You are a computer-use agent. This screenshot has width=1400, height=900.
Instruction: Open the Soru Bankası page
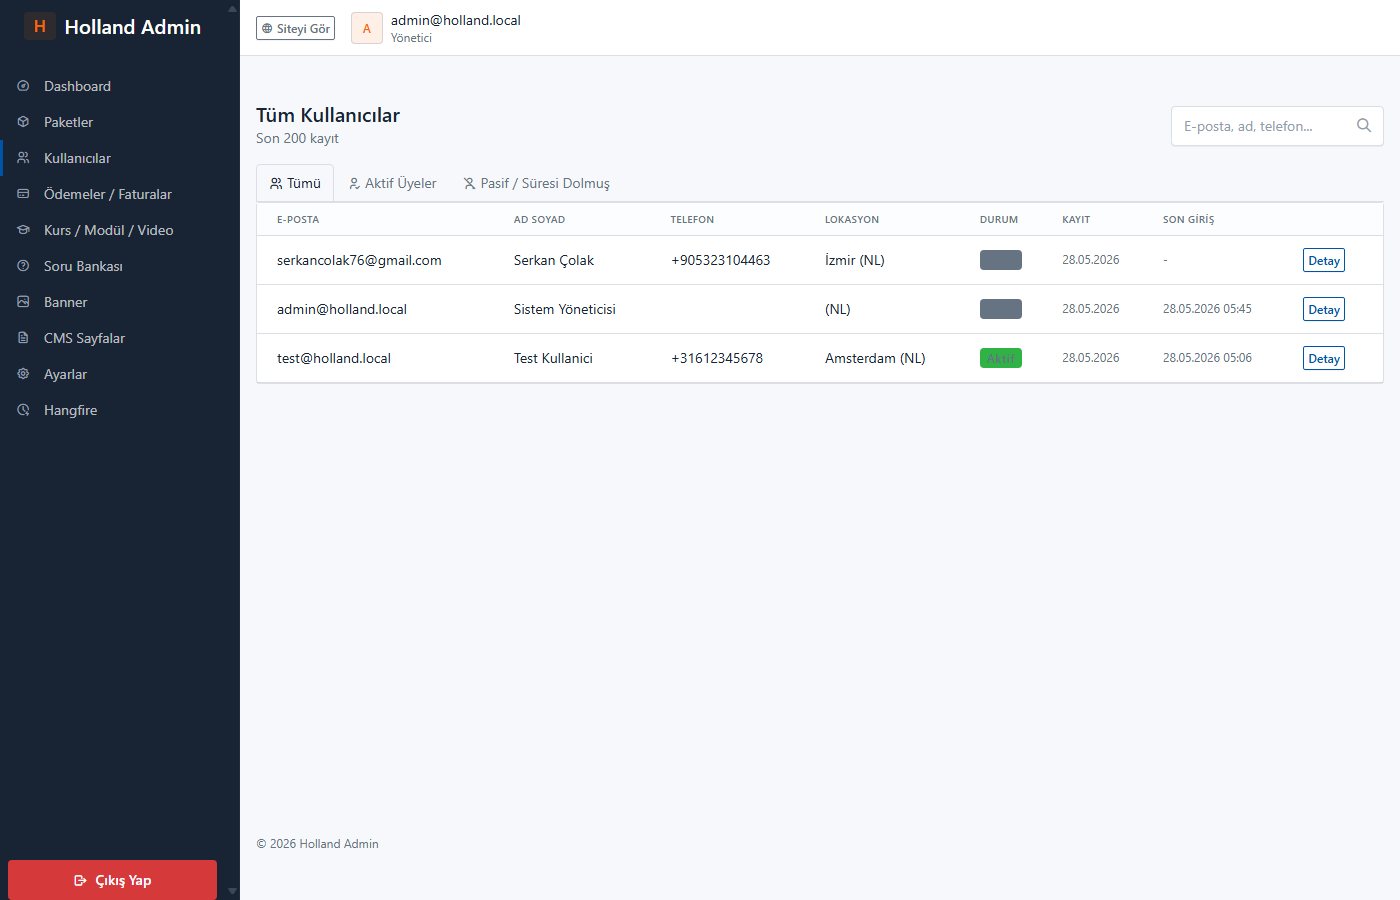point(120,266)
